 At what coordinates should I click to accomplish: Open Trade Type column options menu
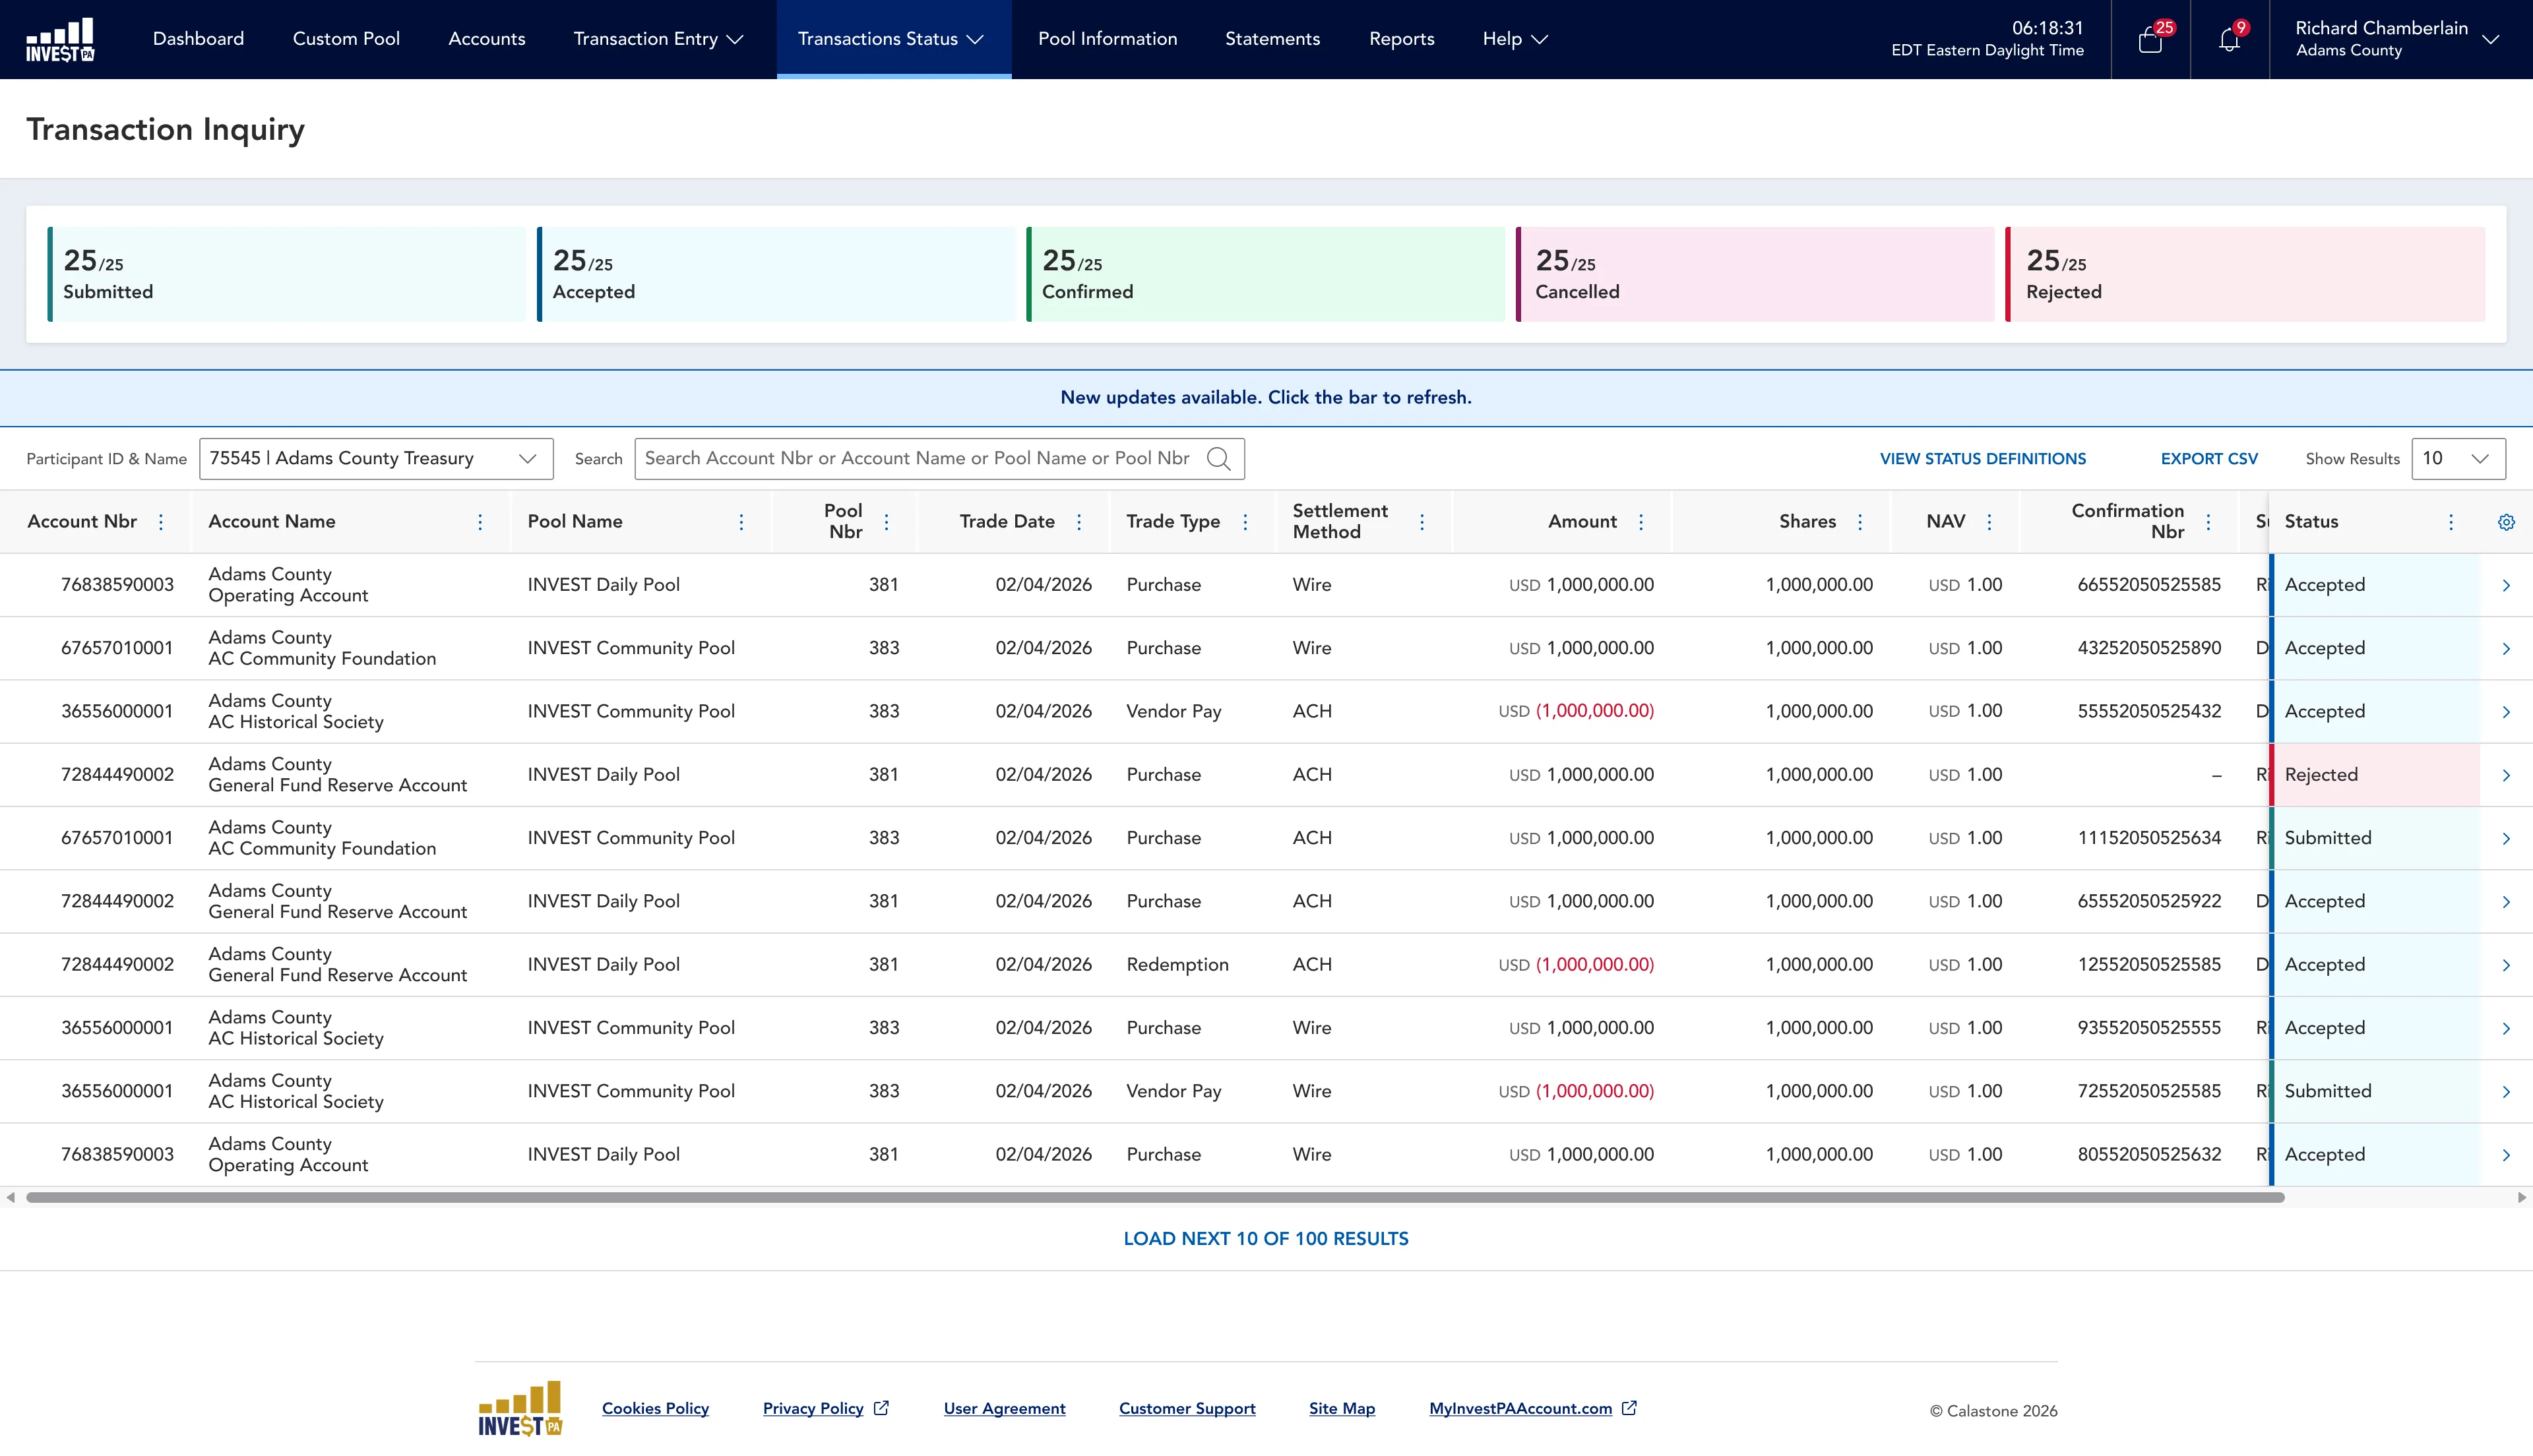coord(1245,522)
